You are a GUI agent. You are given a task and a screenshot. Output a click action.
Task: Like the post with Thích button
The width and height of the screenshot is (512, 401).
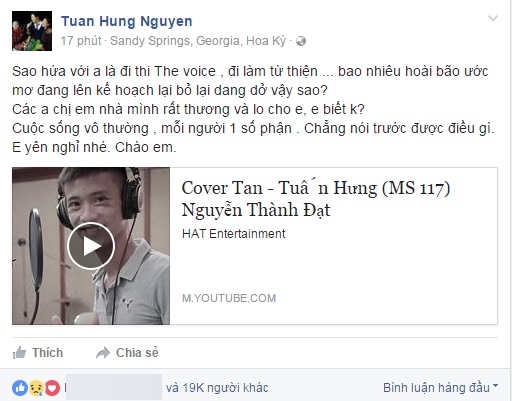click(38, 353)
